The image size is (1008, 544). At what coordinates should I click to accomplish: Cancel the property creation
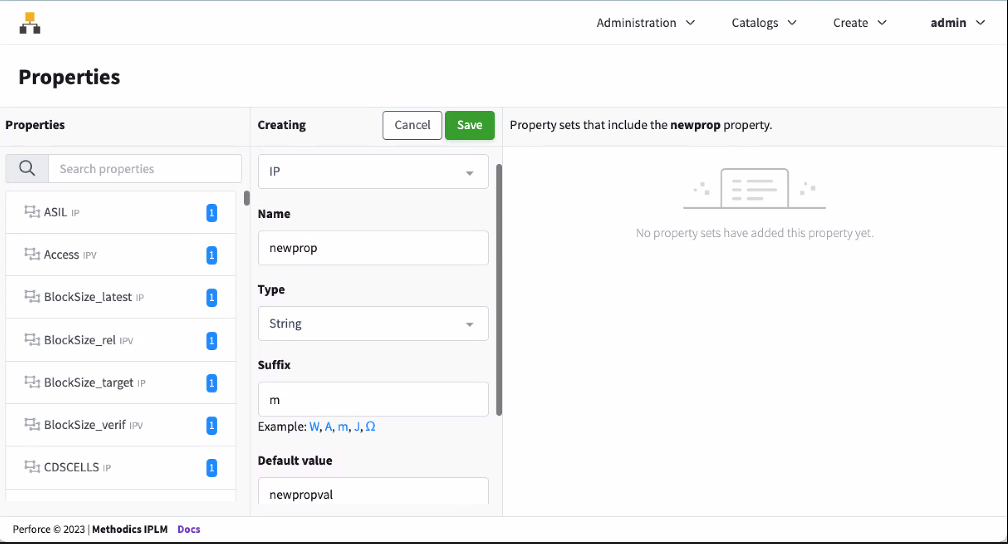click(x=412, y=125)
